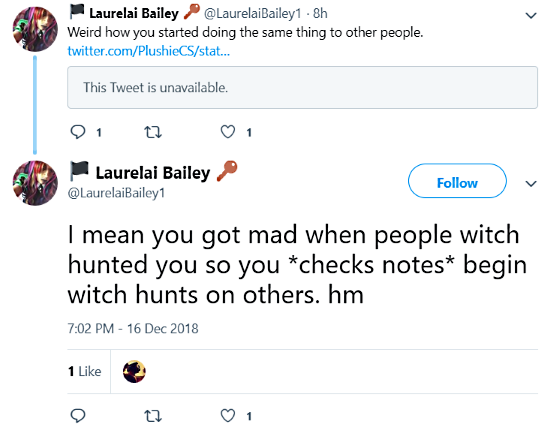View avatar of user who liked tweet
The height and width of the screenshot is (437, 554).
[x=134, y=371]
